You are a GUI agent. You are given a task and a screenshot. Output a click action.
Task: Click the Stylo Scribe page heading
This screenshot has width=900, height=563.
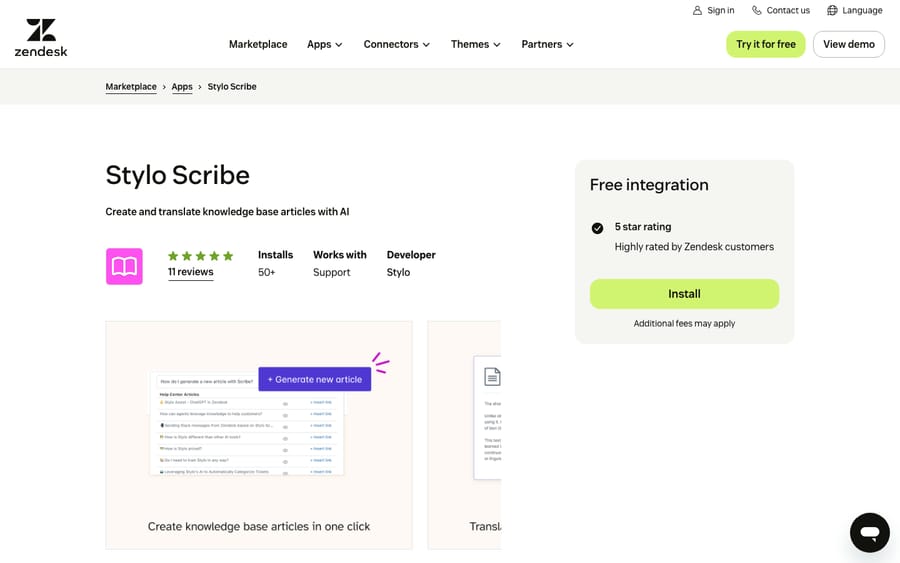coord(177,175)
